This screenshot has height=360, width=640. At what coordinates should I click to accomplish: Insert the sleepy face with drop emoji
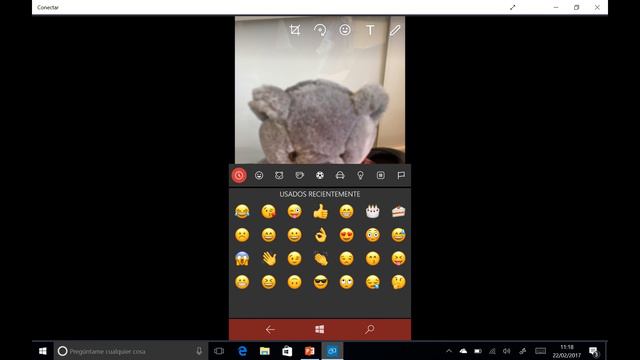(x=372, y=282)
